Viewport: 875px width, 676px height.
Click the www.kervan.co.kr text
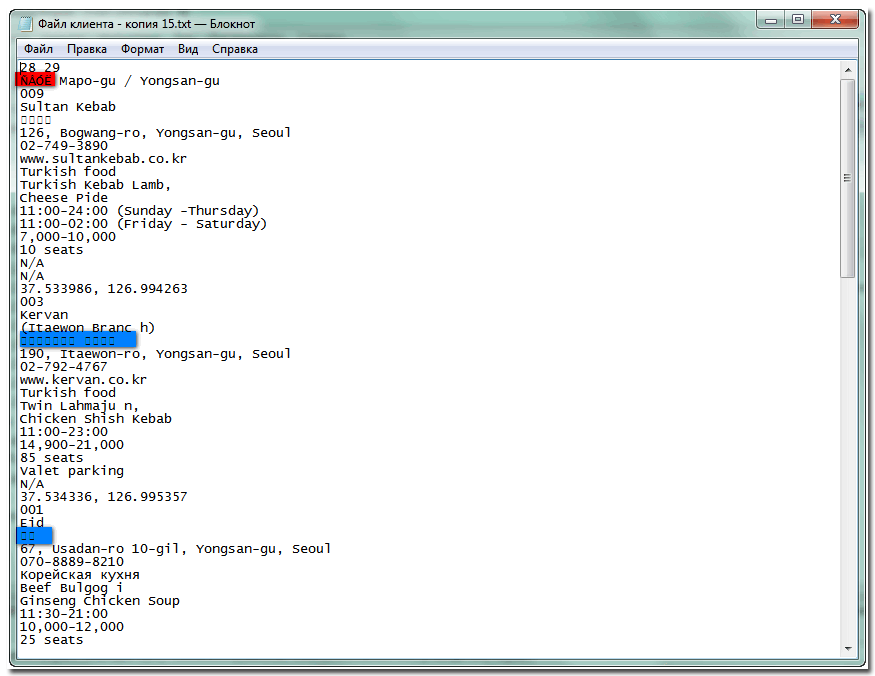click(83, 379)
